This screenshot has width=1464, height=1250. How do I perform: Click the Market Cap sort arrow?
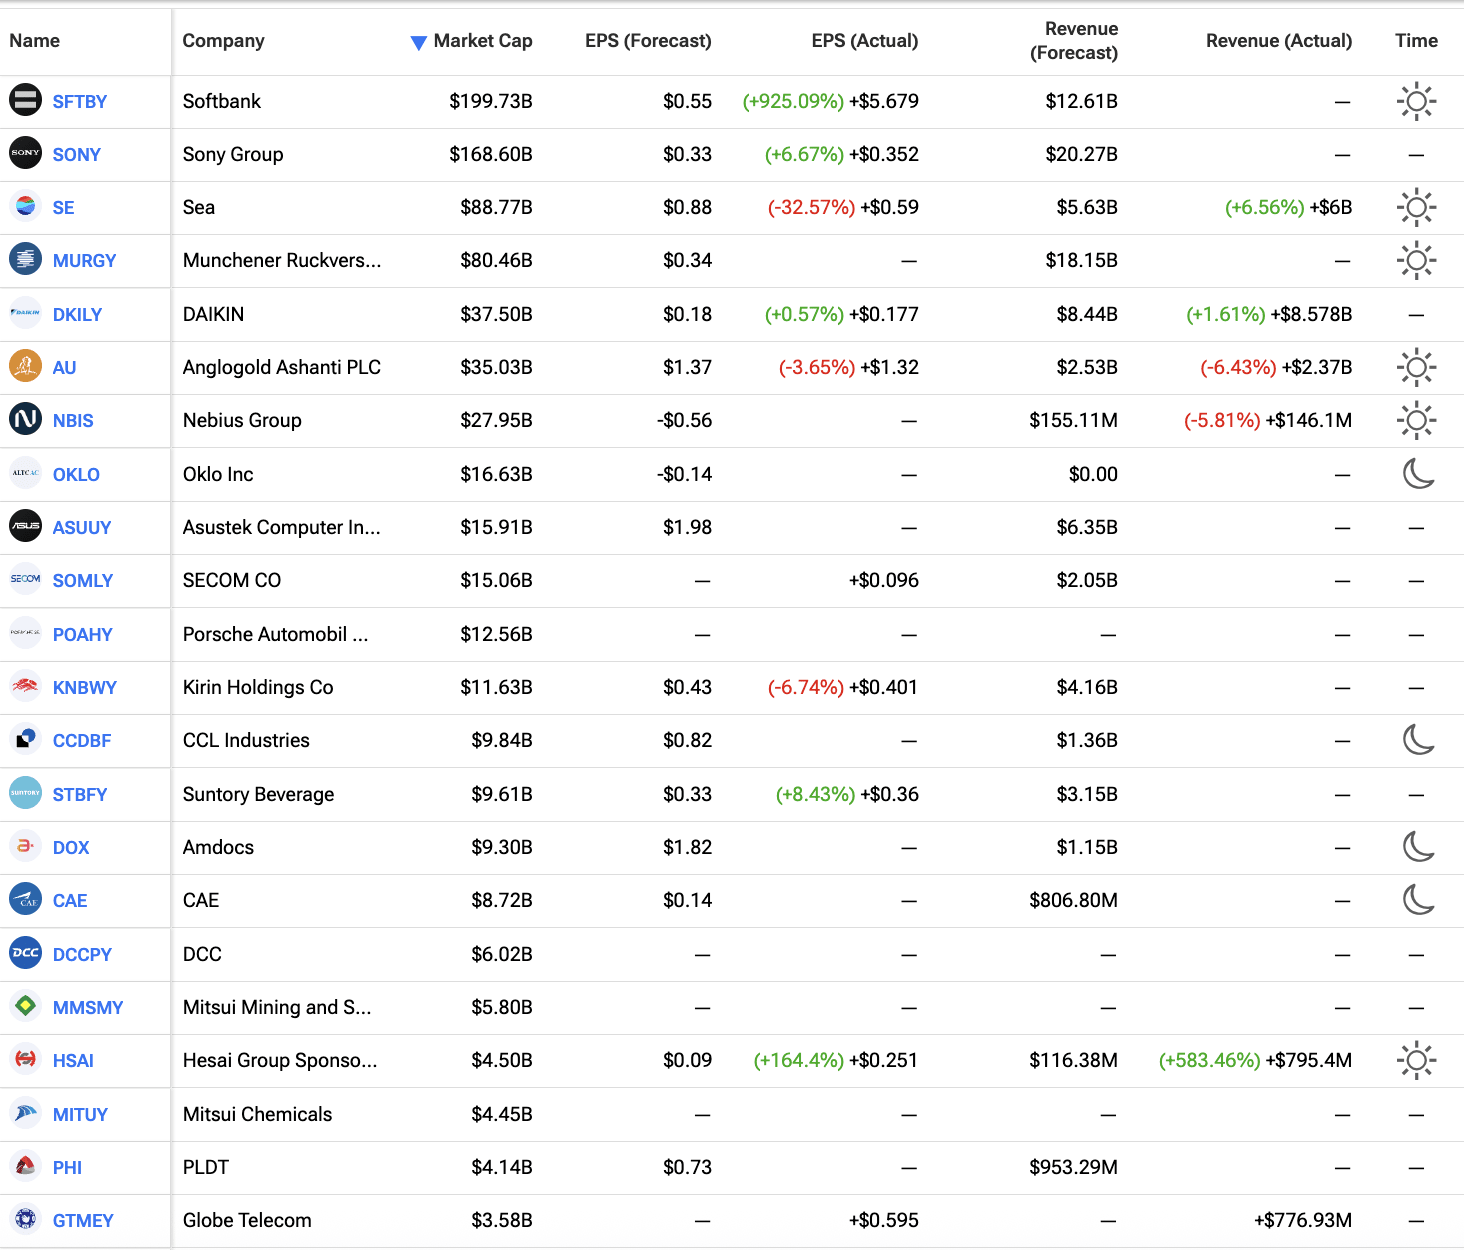[418, 42]
